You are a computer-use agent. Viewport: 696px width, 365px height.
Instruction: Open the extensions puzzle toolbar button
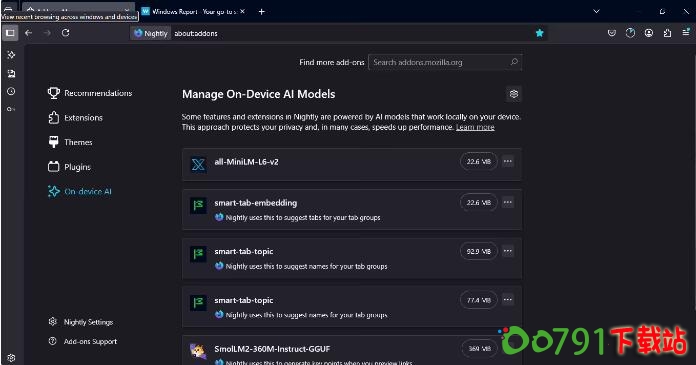pyautogui.click(x=667, y=33)
